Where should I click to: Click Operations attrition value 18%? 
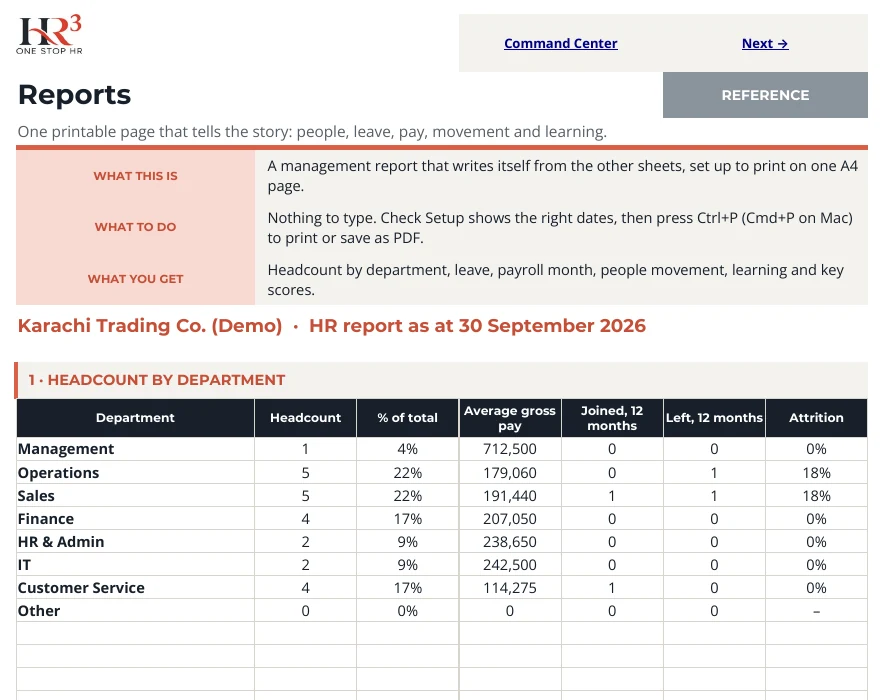816,473
